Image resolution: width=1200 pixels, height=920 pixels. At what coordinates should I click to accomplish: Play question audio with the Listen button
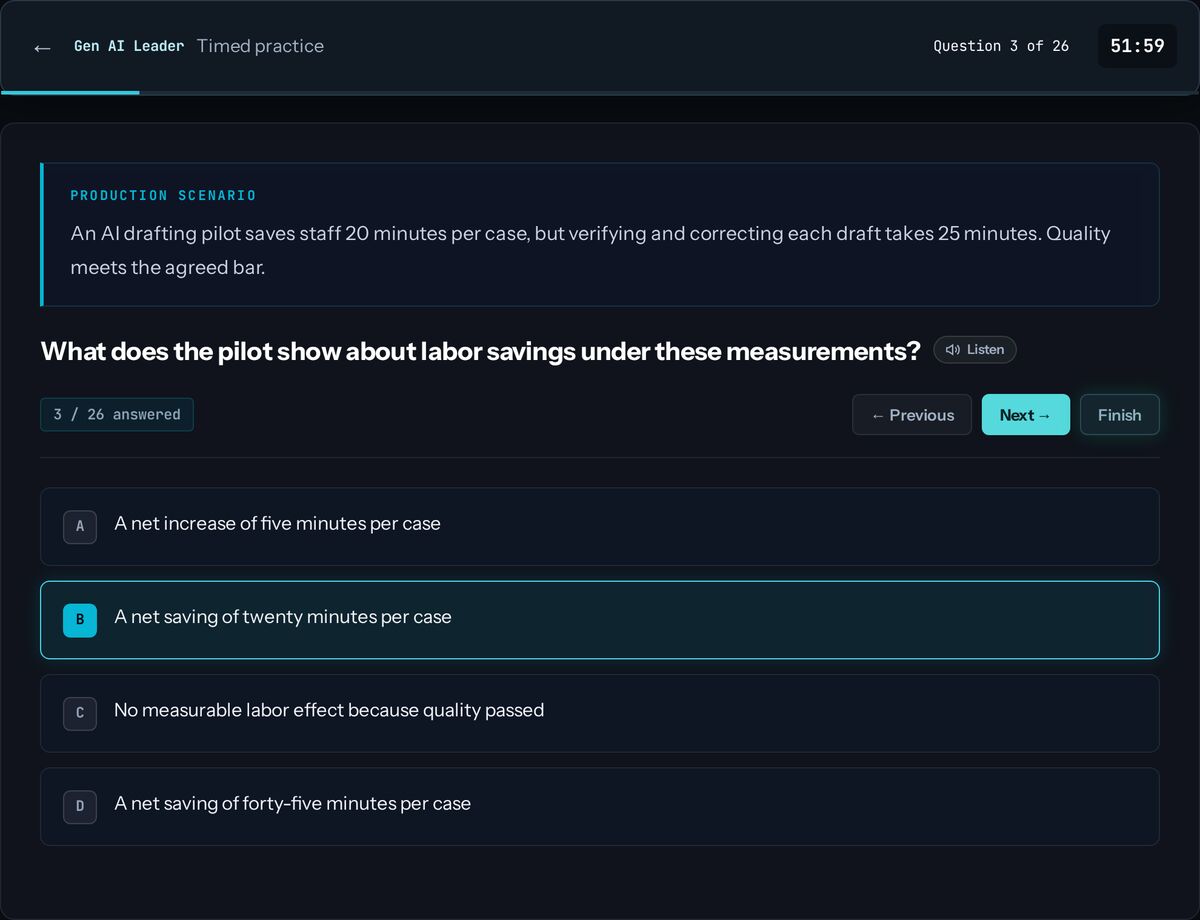click(975, 350)
